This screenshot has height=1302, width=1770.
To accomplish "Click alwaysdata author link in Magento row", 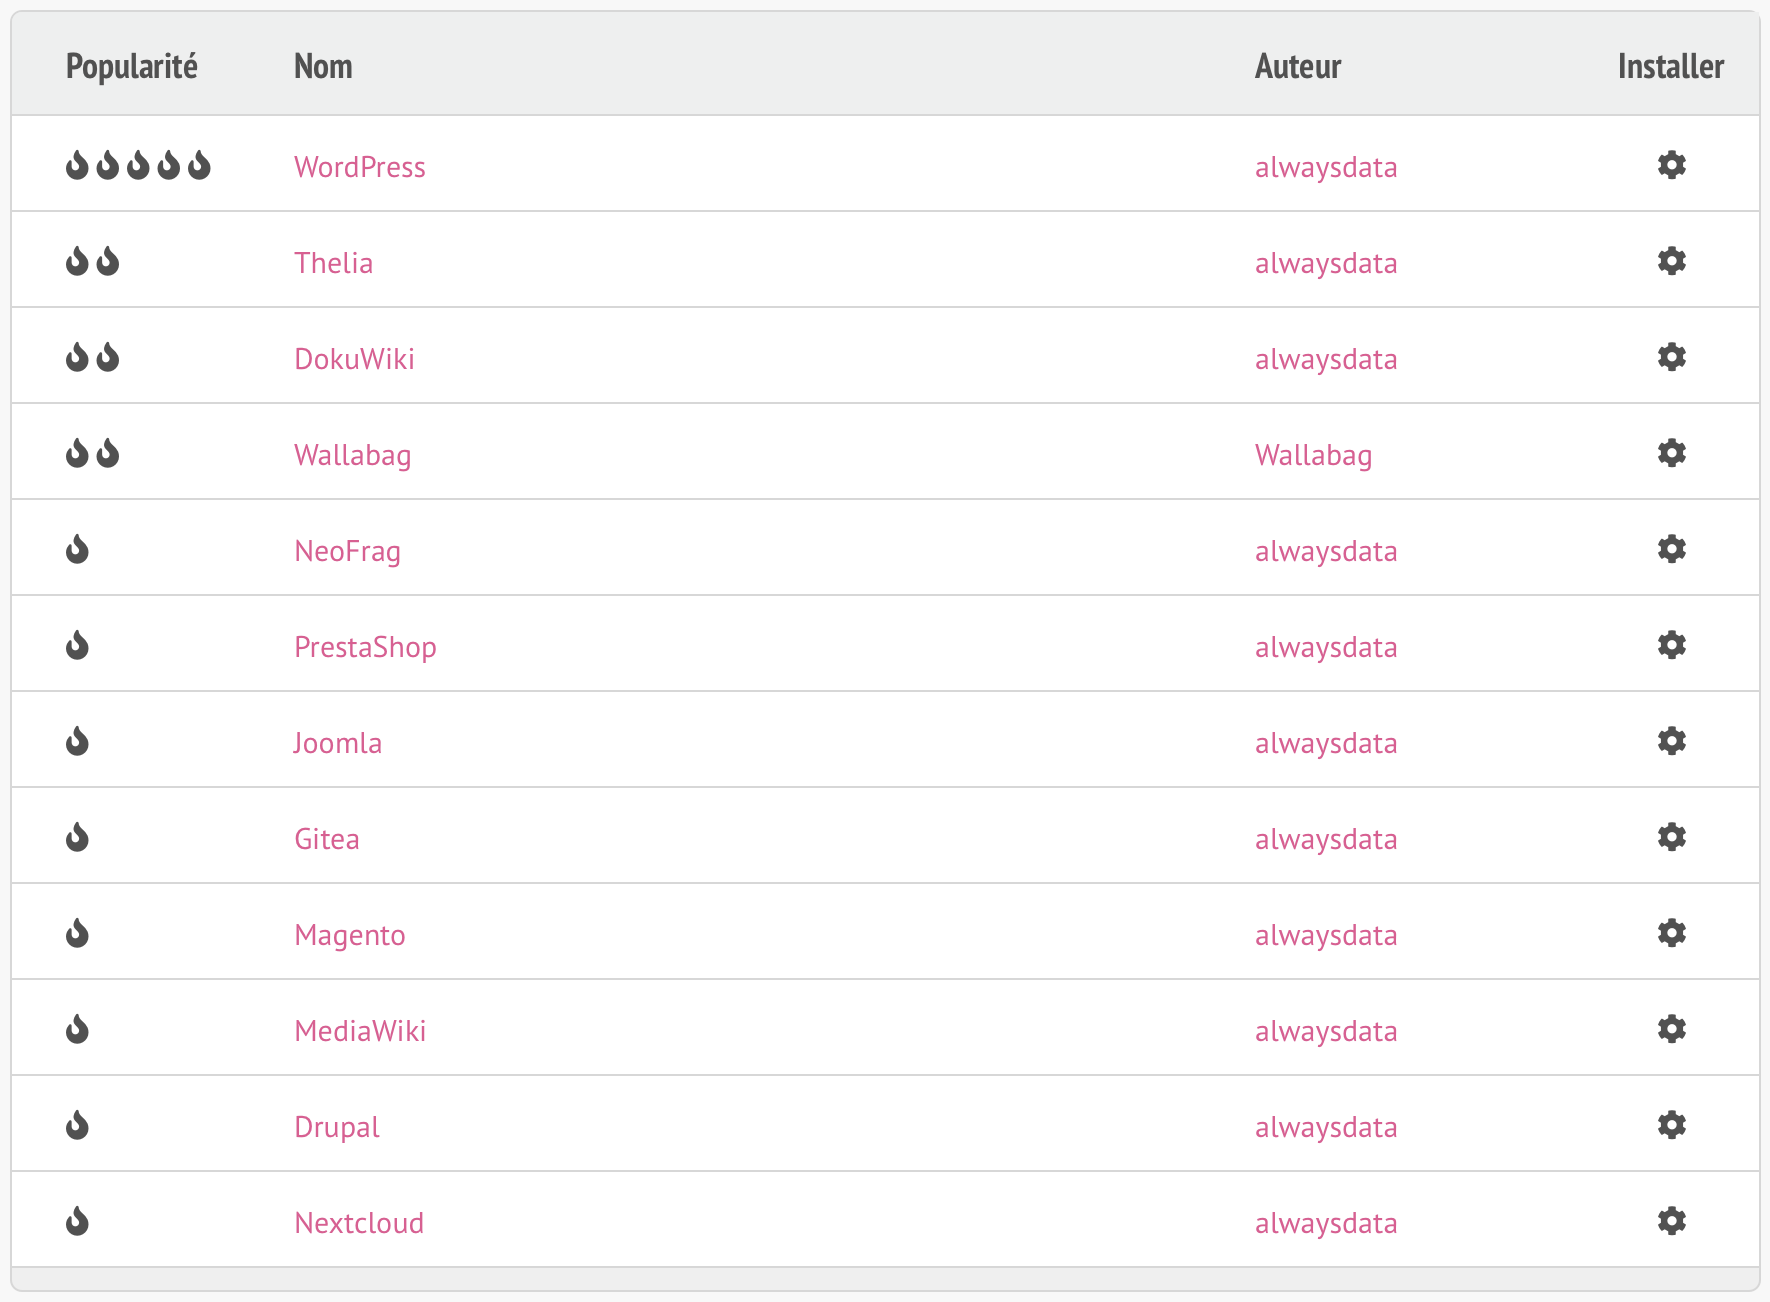I will tap(1326, 935).
